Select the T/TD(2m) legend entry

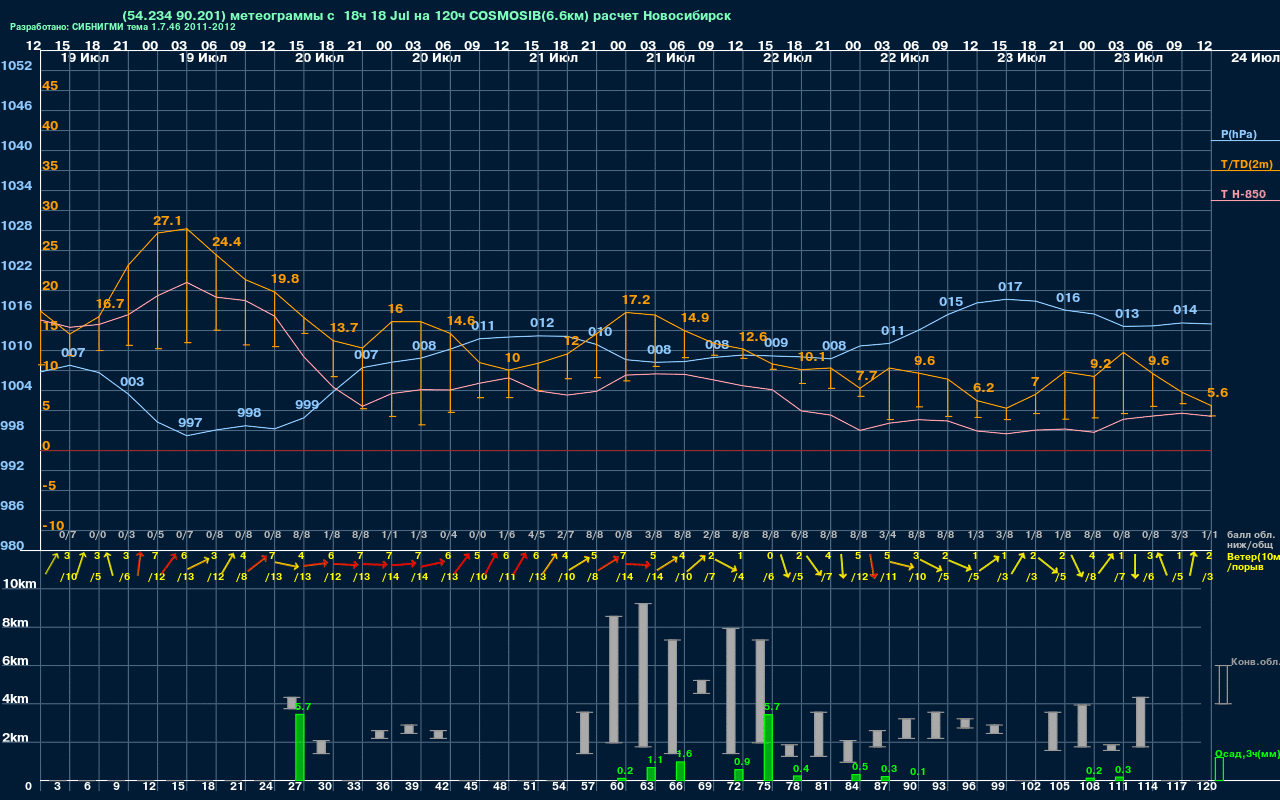coord(1247,164)
